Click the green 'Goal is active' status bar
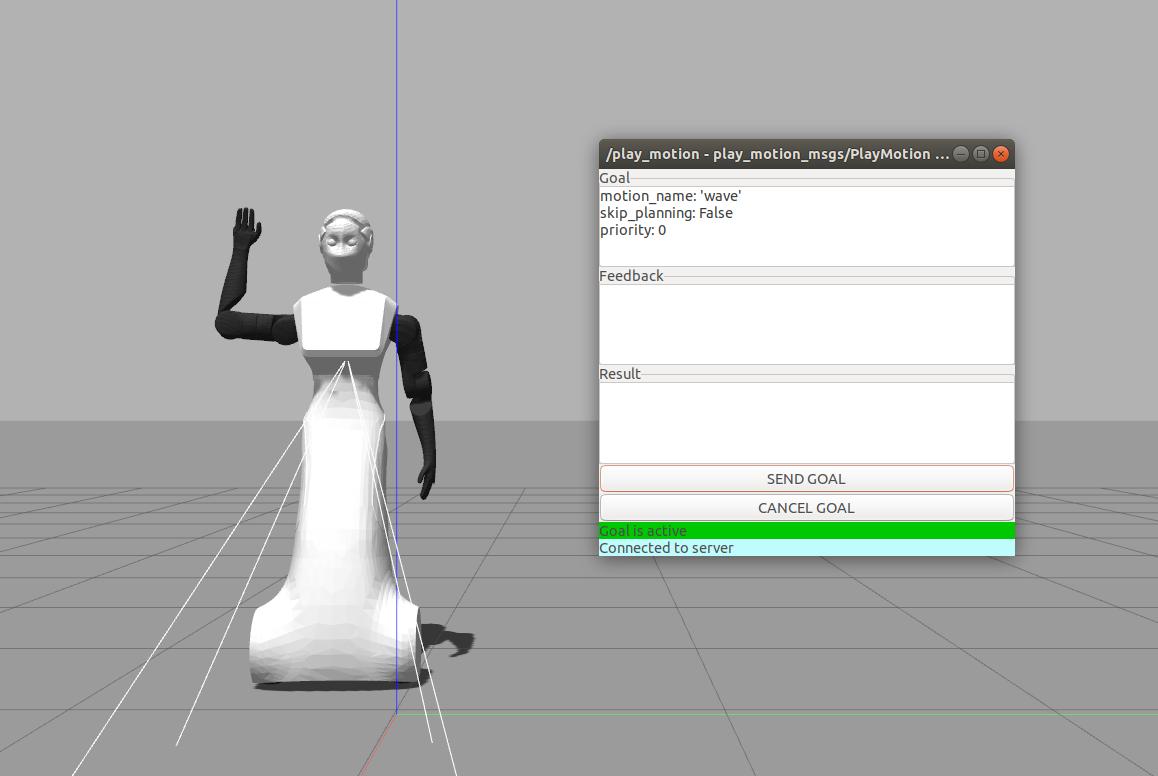This screenshot has width=1158, height=776. click(806, 531)
